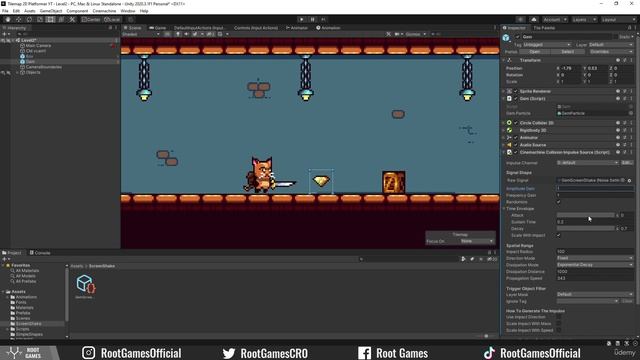Open the Collab cloud icon
This screenshot has height=360, width=640.
[534, 19]
